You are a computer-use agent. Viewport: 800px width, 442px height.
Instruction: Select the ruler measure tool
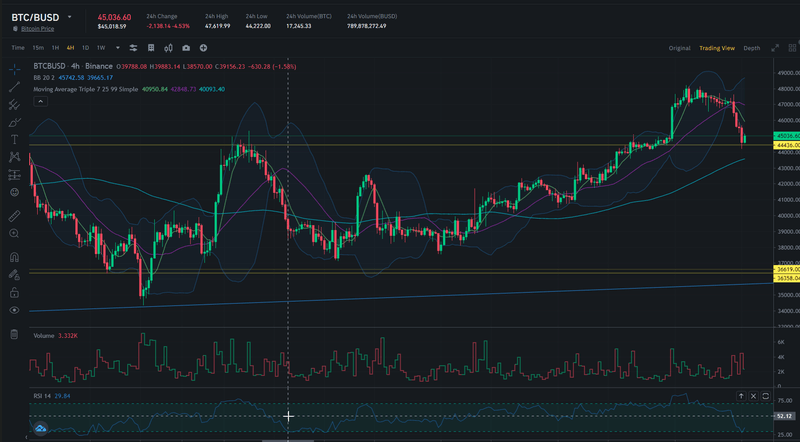pyautogui.click(x=14, y=216)
